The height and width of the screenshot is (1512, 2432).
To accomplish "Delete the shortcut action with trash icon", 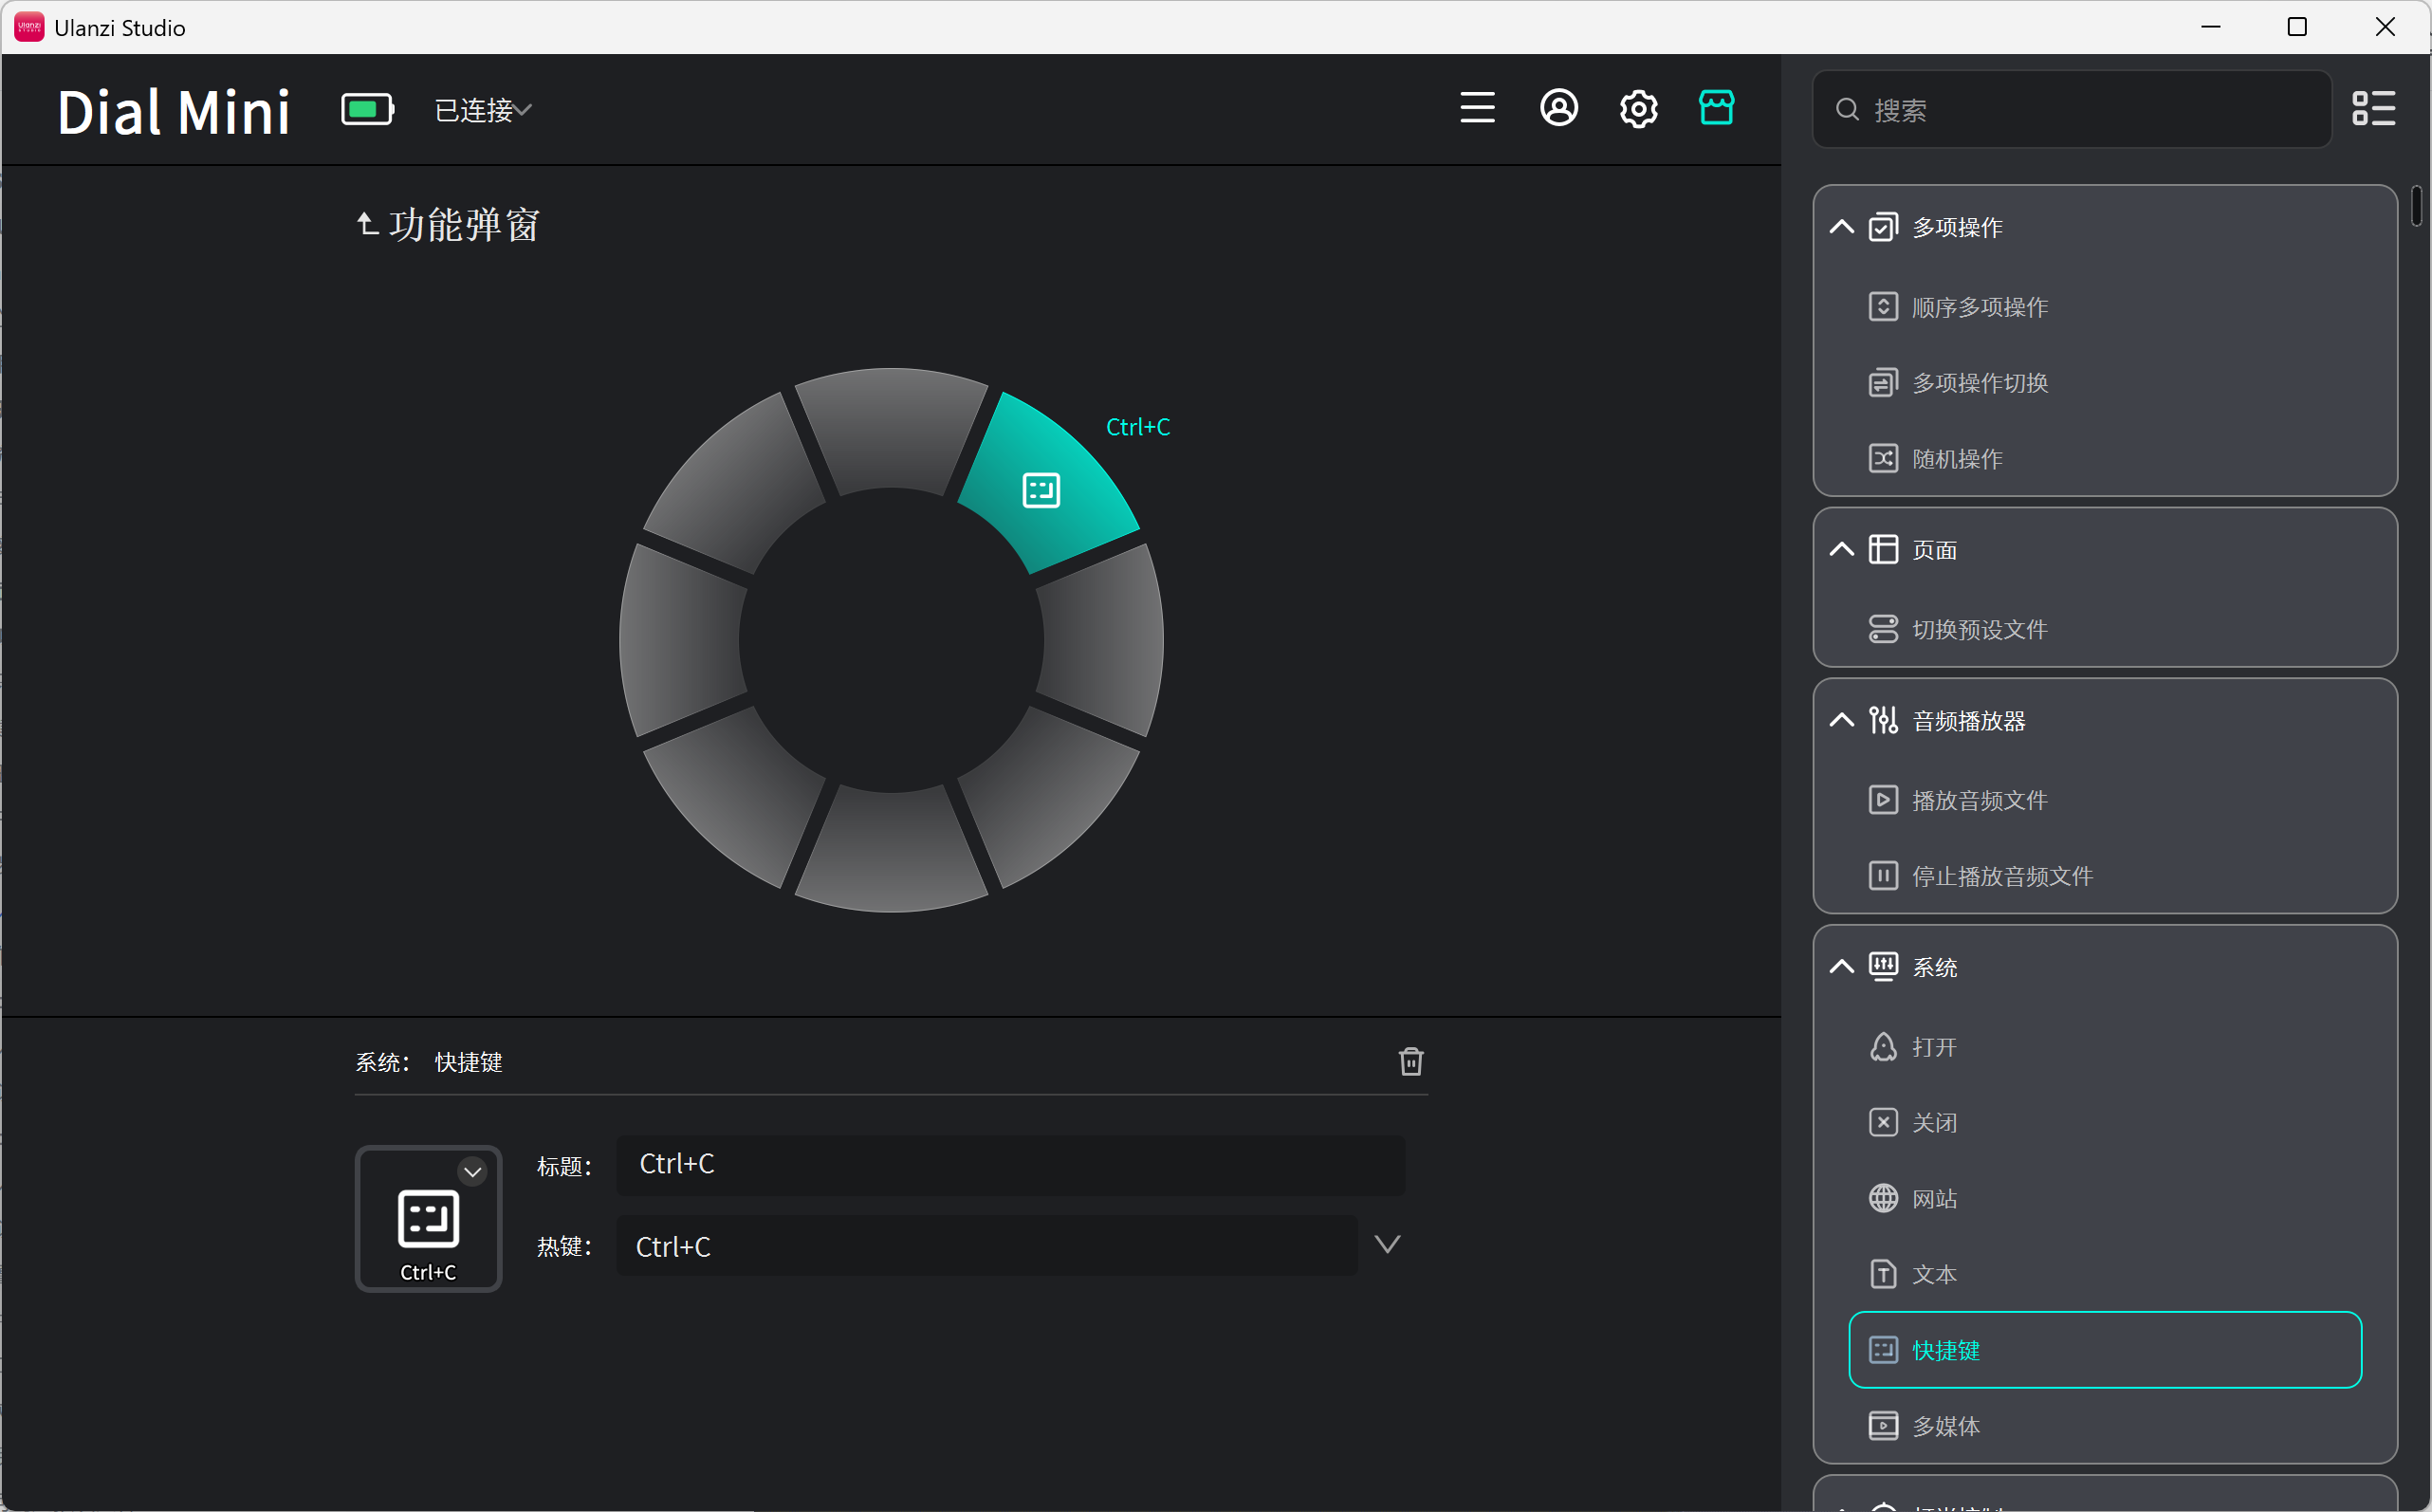I will (x=1411, y=1061).
